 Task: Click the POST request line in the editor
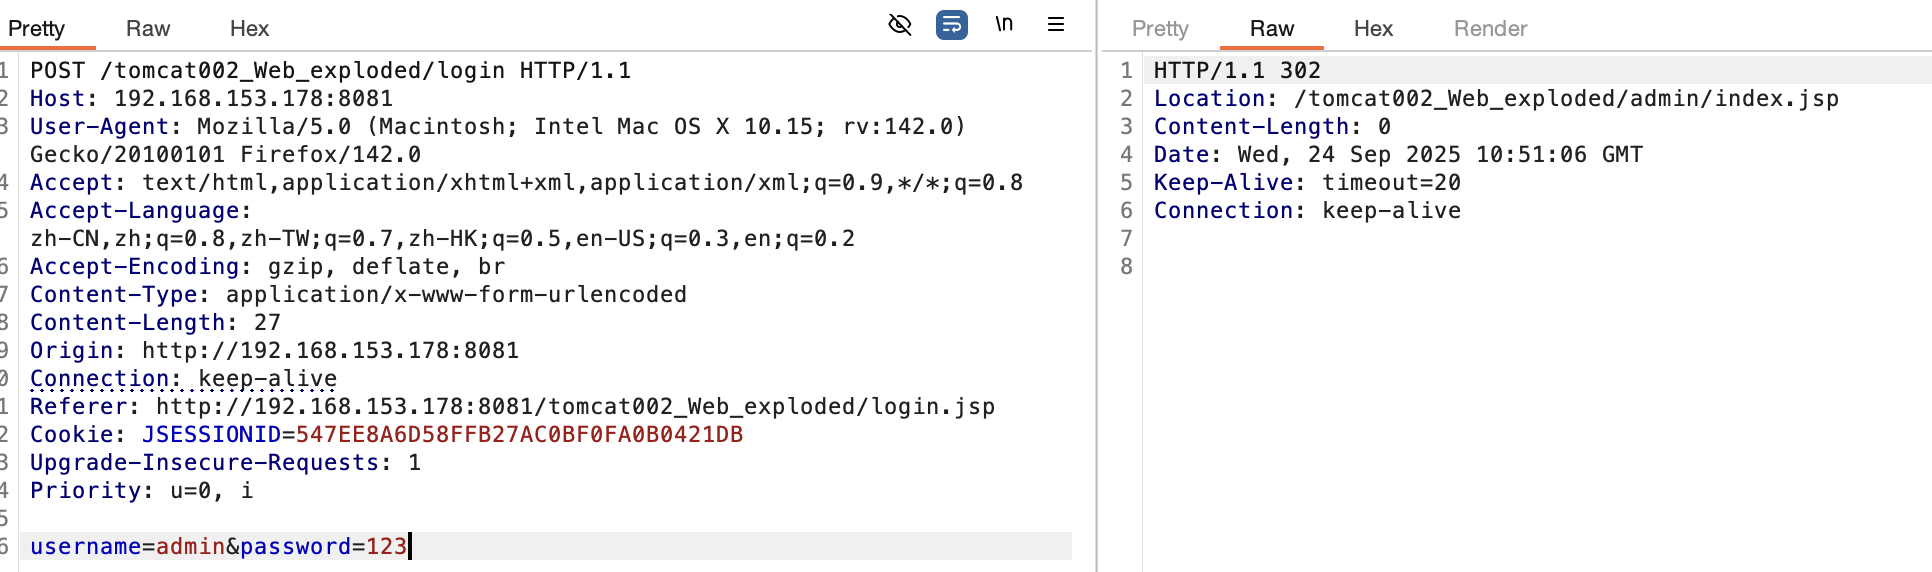coord(330,71)
